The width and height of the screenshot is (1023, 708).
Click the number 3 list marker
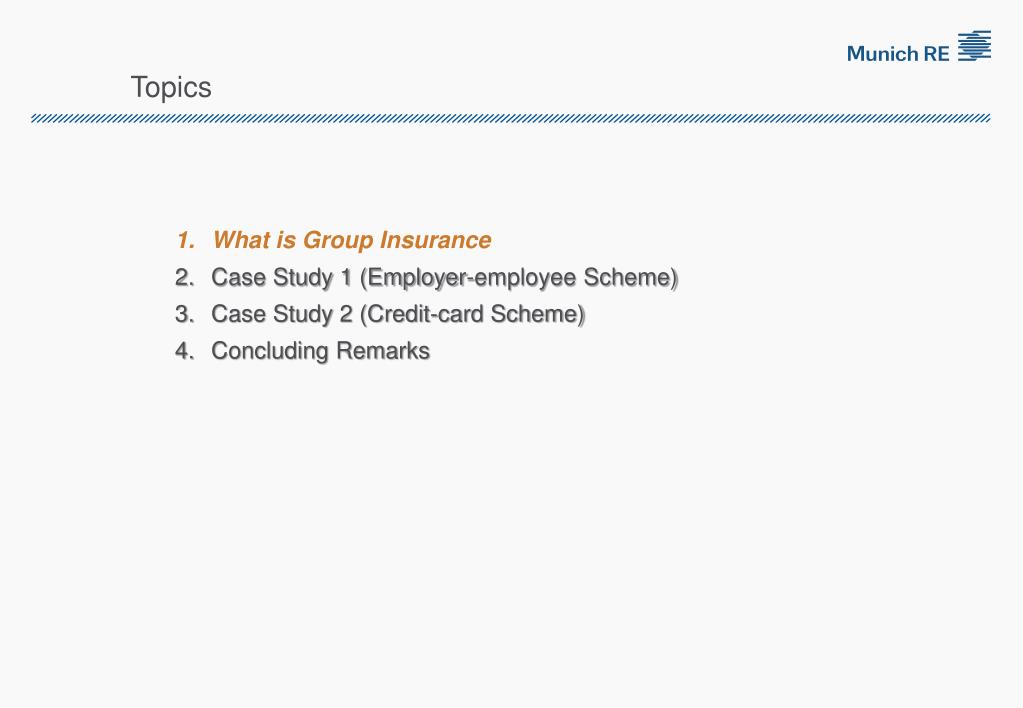[x=185, y=314]
